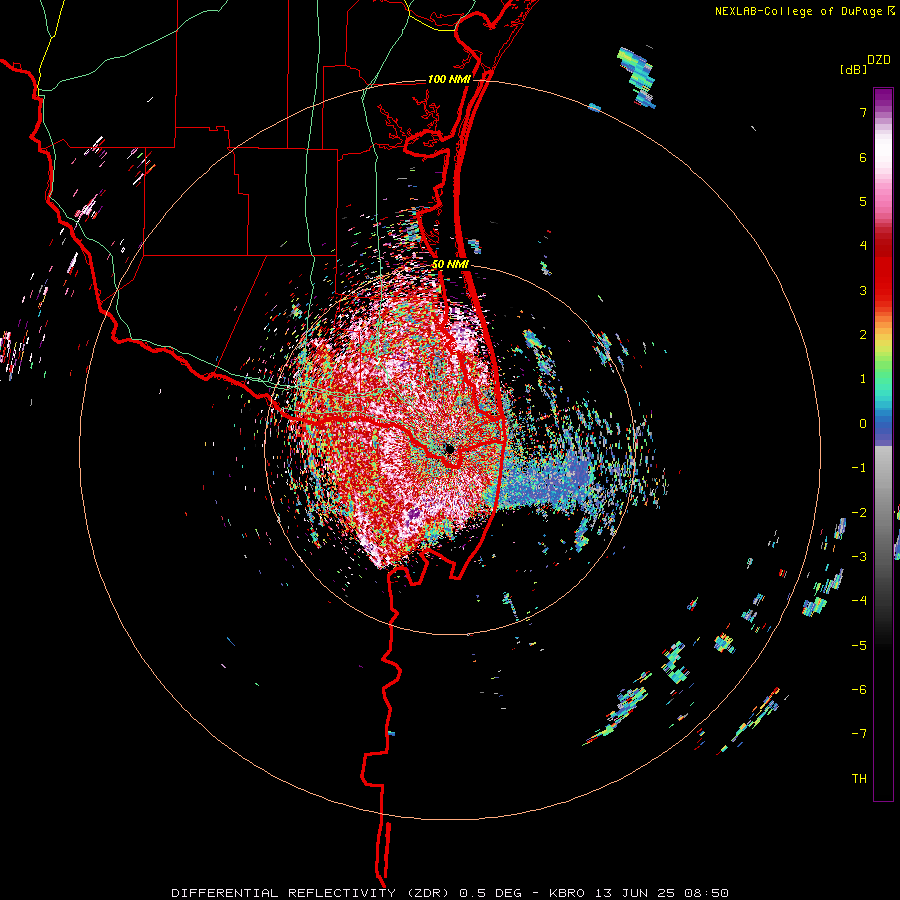900x900 pixels.
Task: Click the -4 tick label on color scale
Action: [x=859, y=601]
